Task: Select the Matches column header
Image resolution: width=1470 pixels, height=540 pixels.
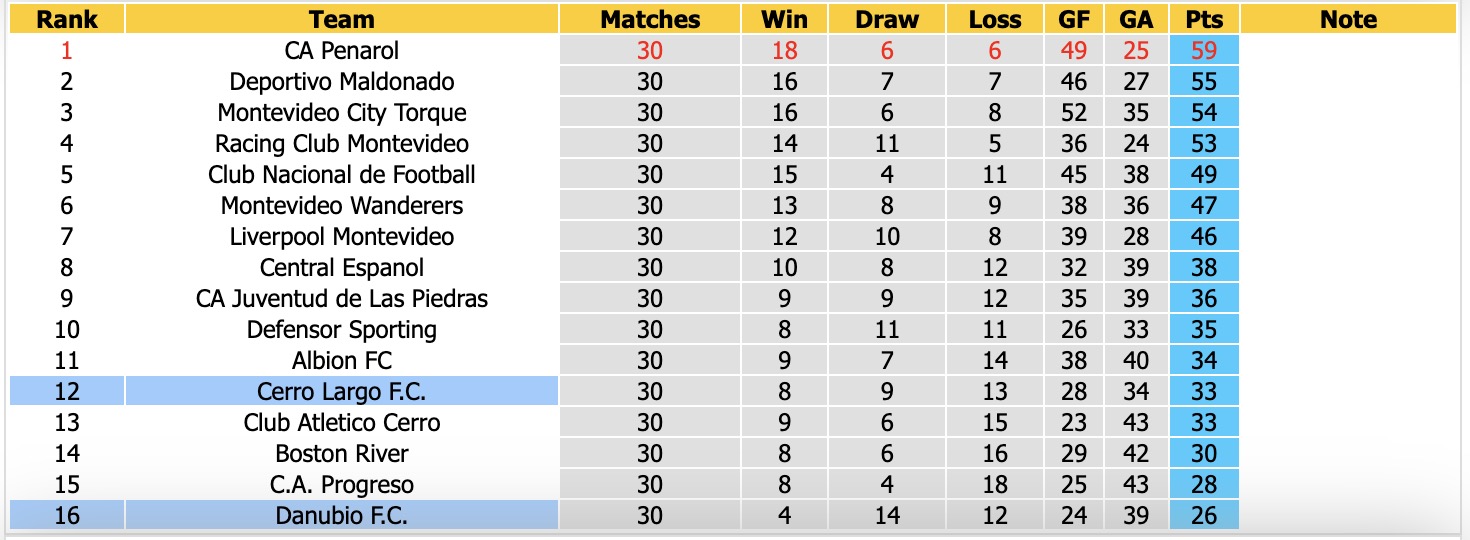Action: coord(650,19)
